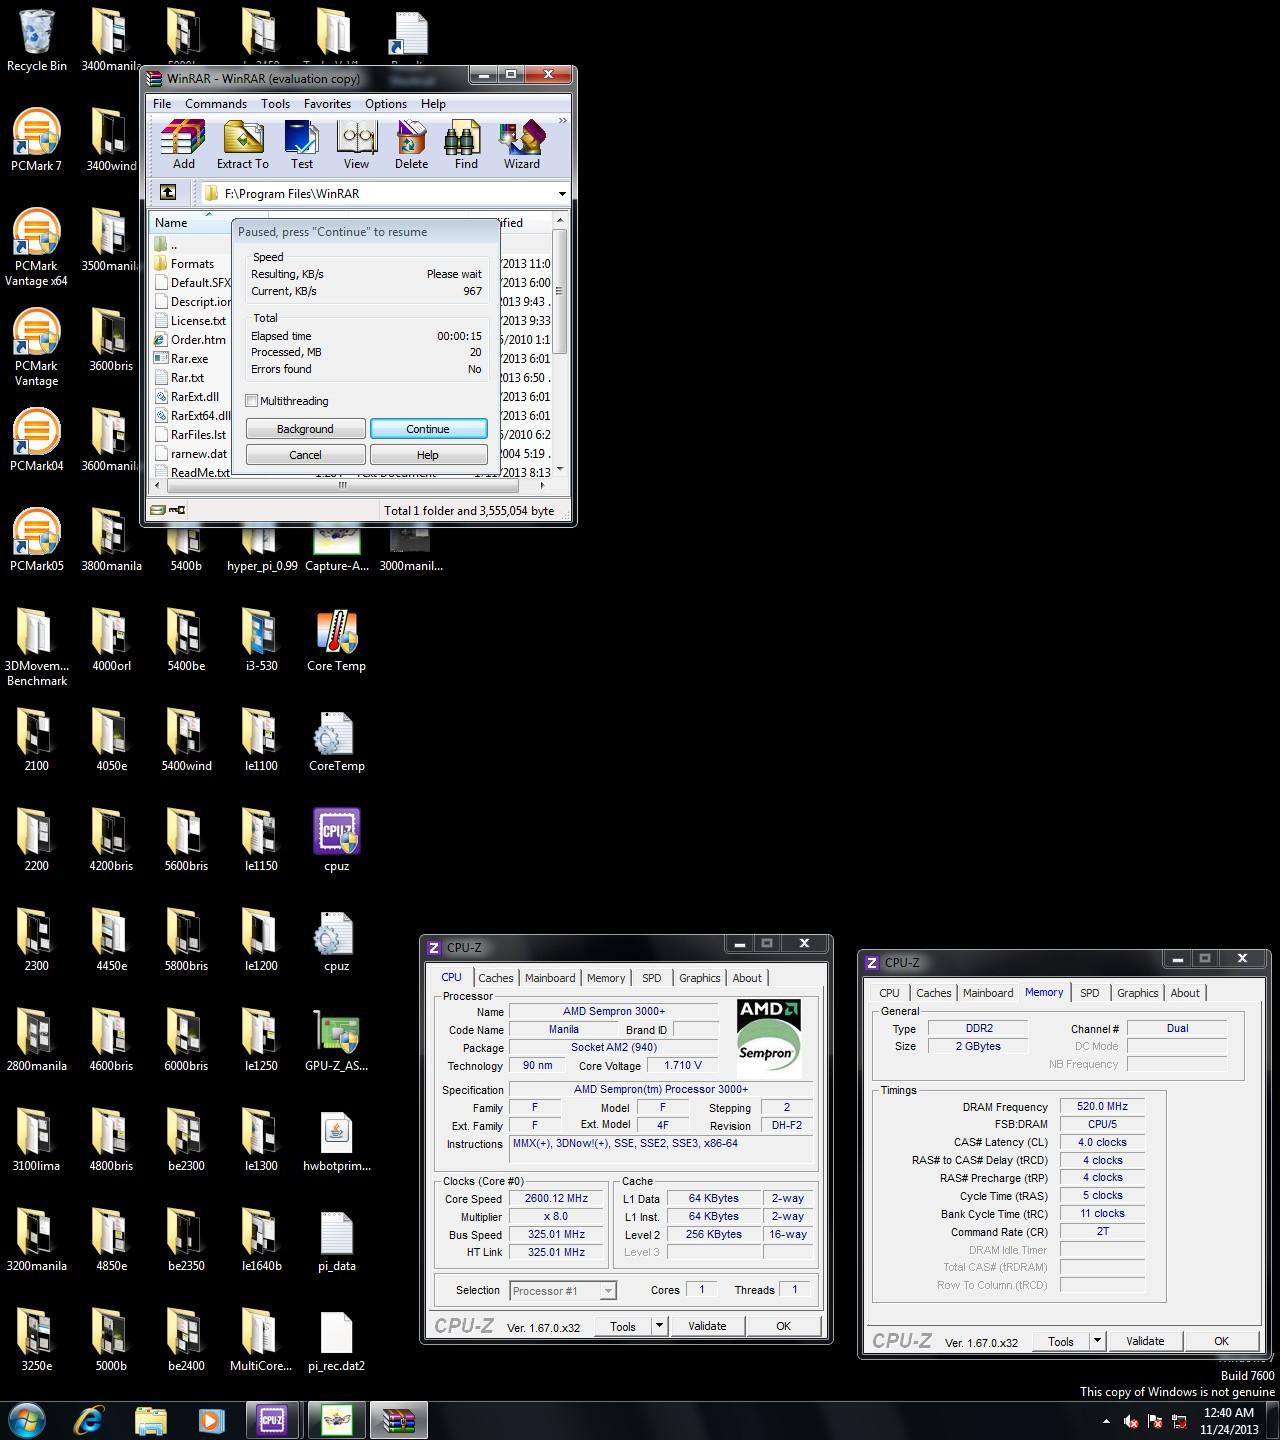The height and width of the screenshot is (1440, 1280).
Task: Select the GPU-Z_AS... desktop icon
Action: point(336,1040)
